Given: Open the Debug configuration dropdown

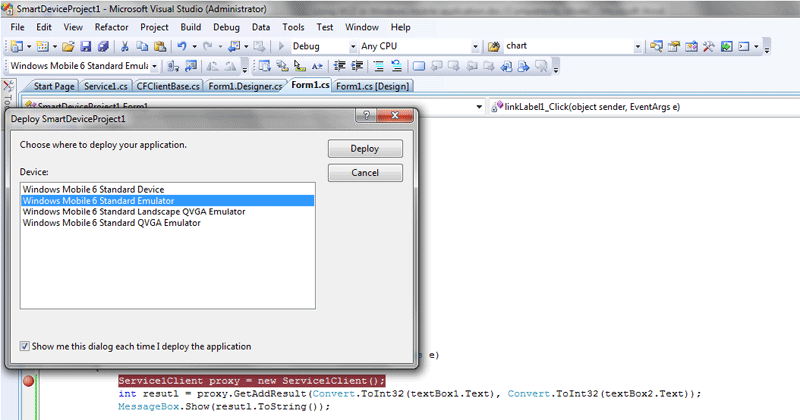Looking at the screenshot, I should click(x=353, y=46).
